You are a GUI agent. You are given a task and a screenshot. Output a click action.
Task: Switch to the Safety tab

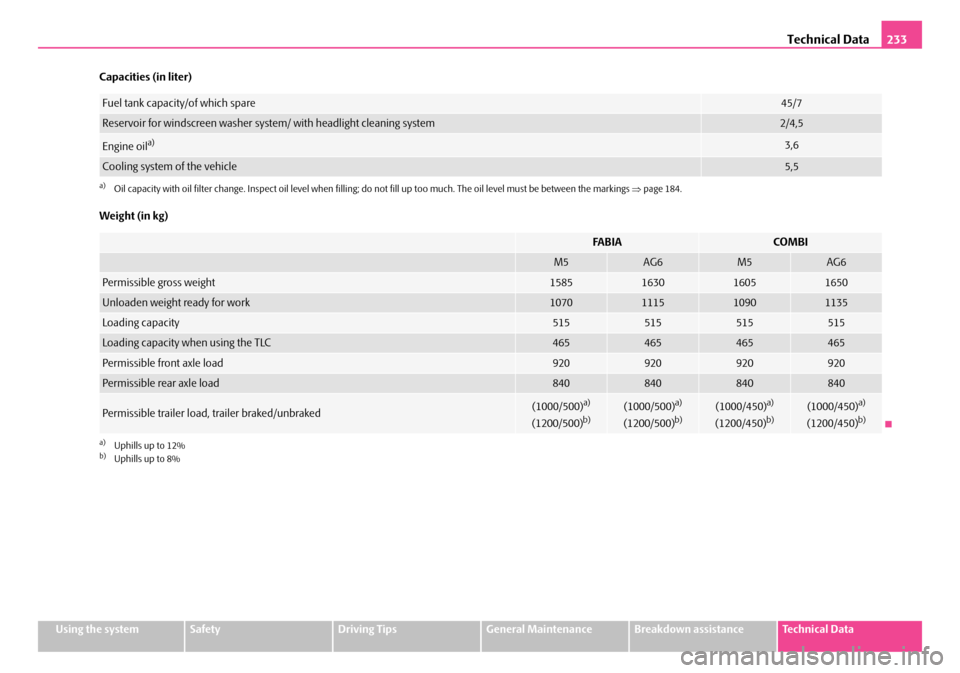coord(258,629)
